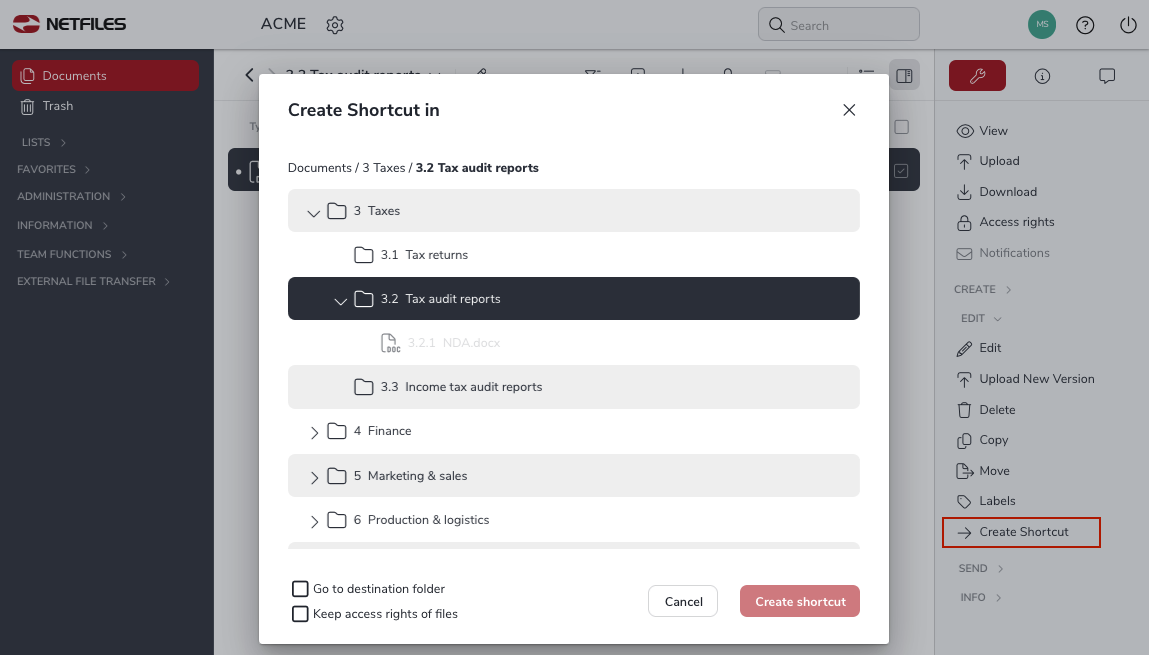
Task: Cancel the Create Shortcut dialog
Action: [683, 601]
